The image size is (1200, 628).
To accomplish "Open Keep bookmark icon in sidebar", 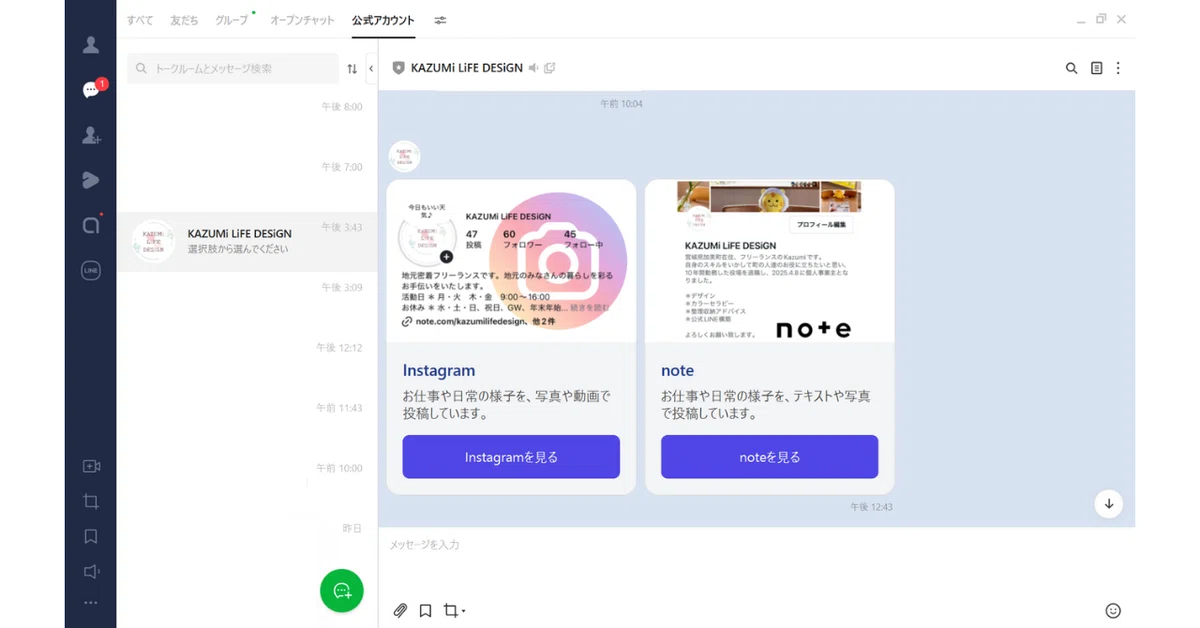I will (91, 537).
